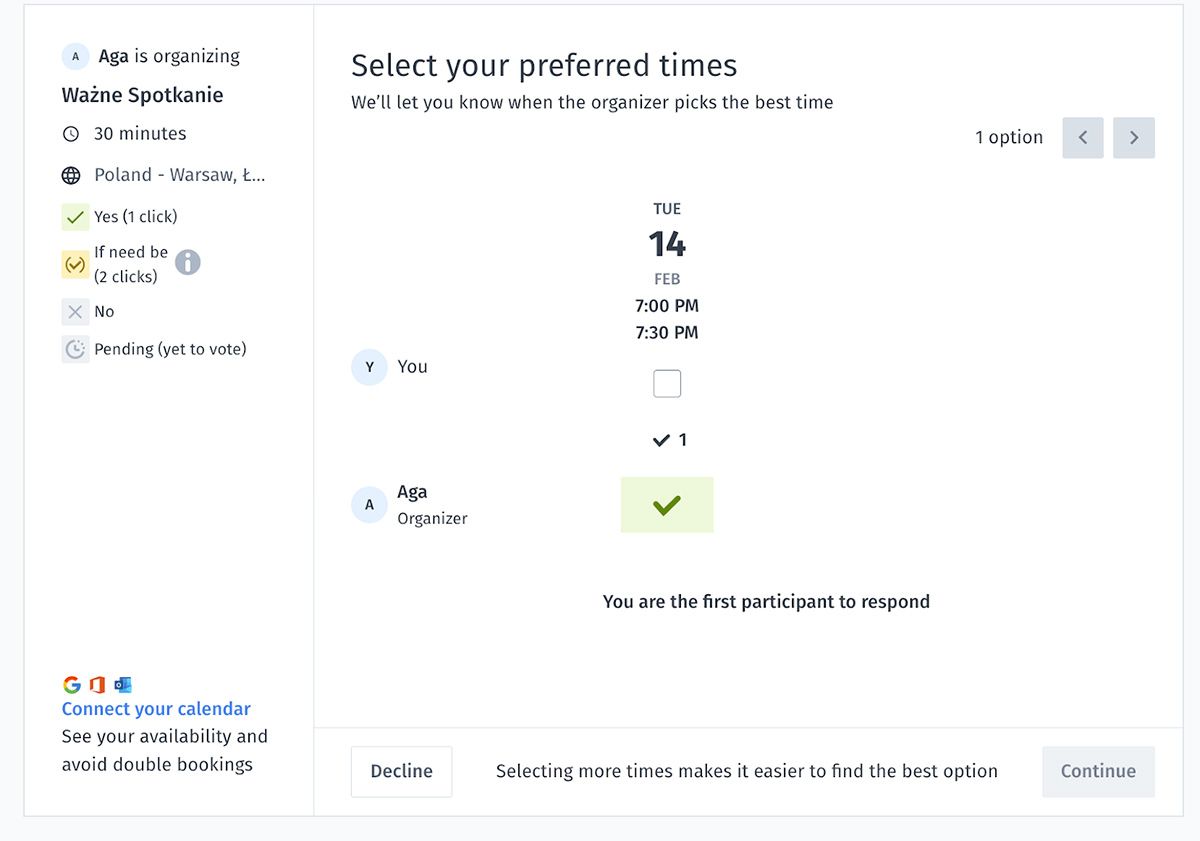Click the info icon beside If need be

pos(188,262)
